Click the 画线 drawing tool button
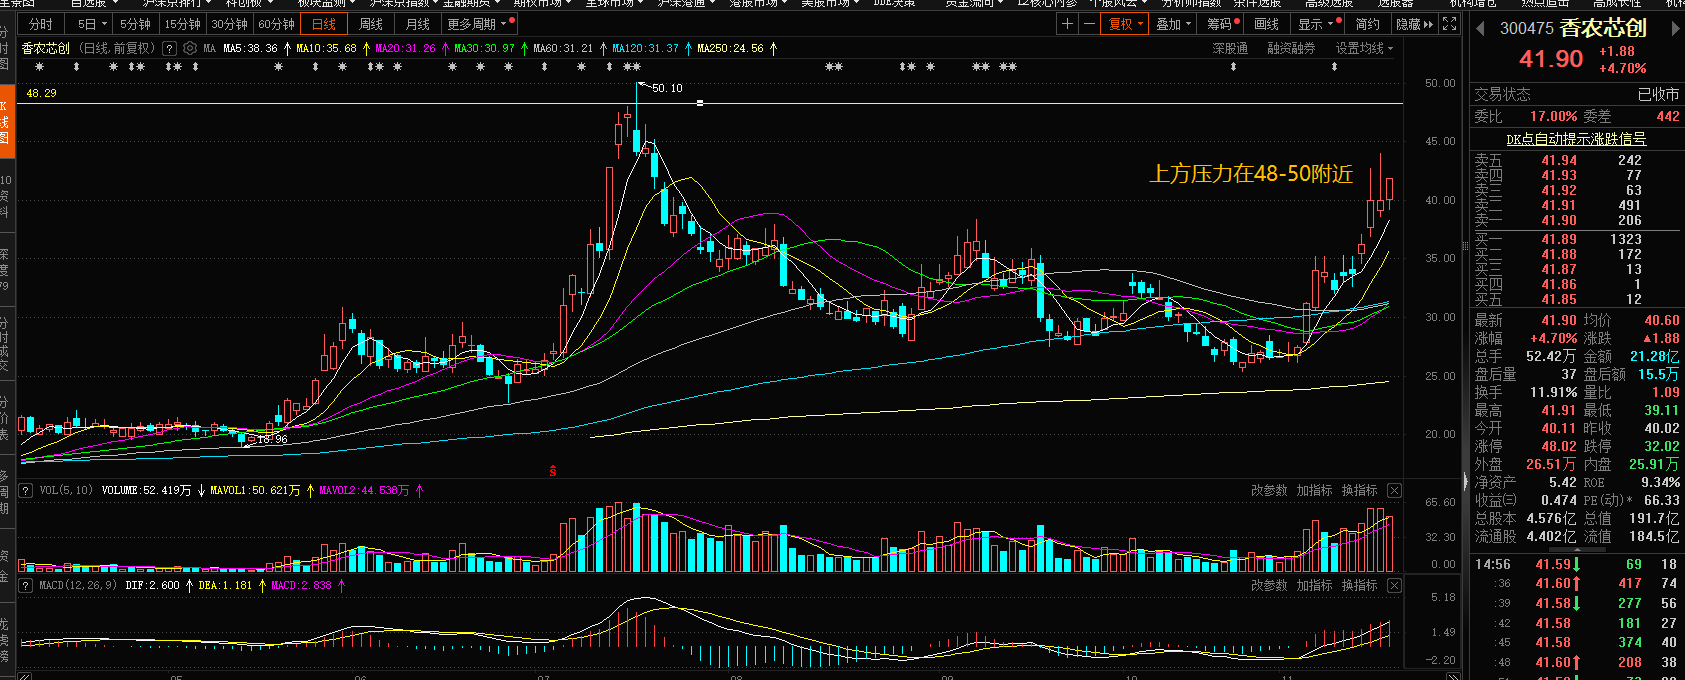The width and height of the screenshot is (1685, 680). point(1267,24)
